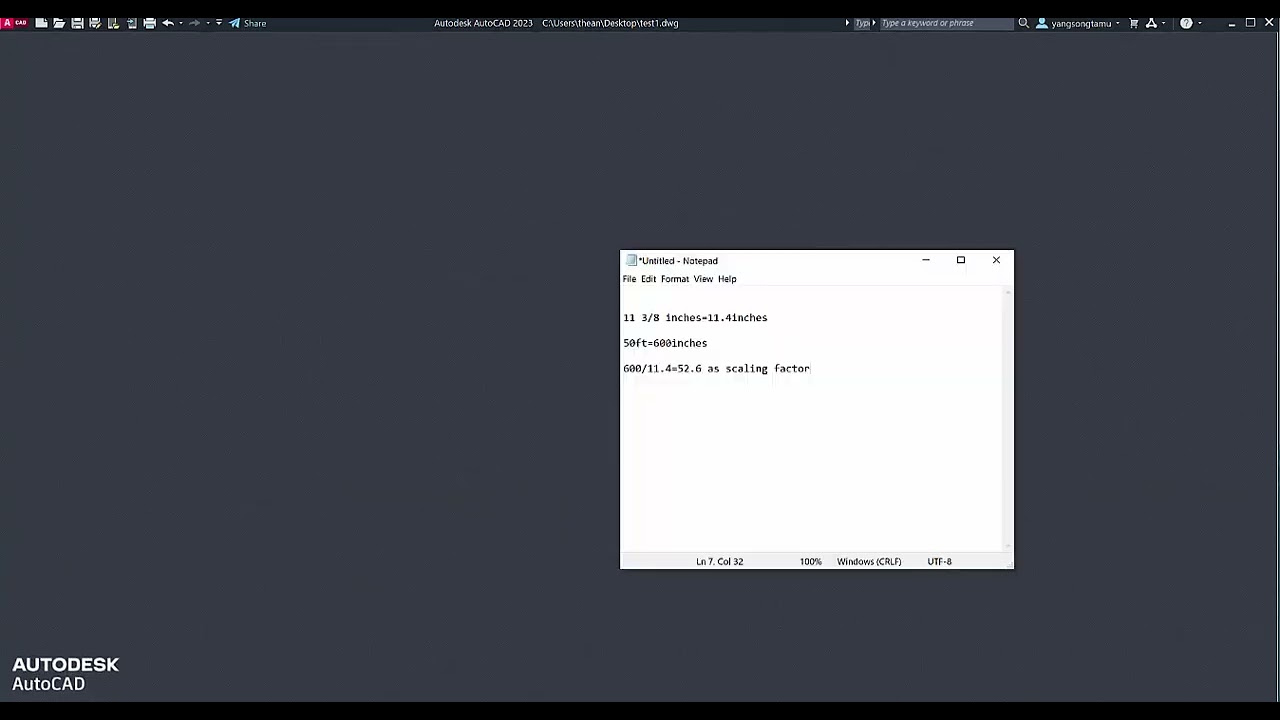1280x720 pixels.
Task: Maximize the Notepad window
Action: click(961, 260)
